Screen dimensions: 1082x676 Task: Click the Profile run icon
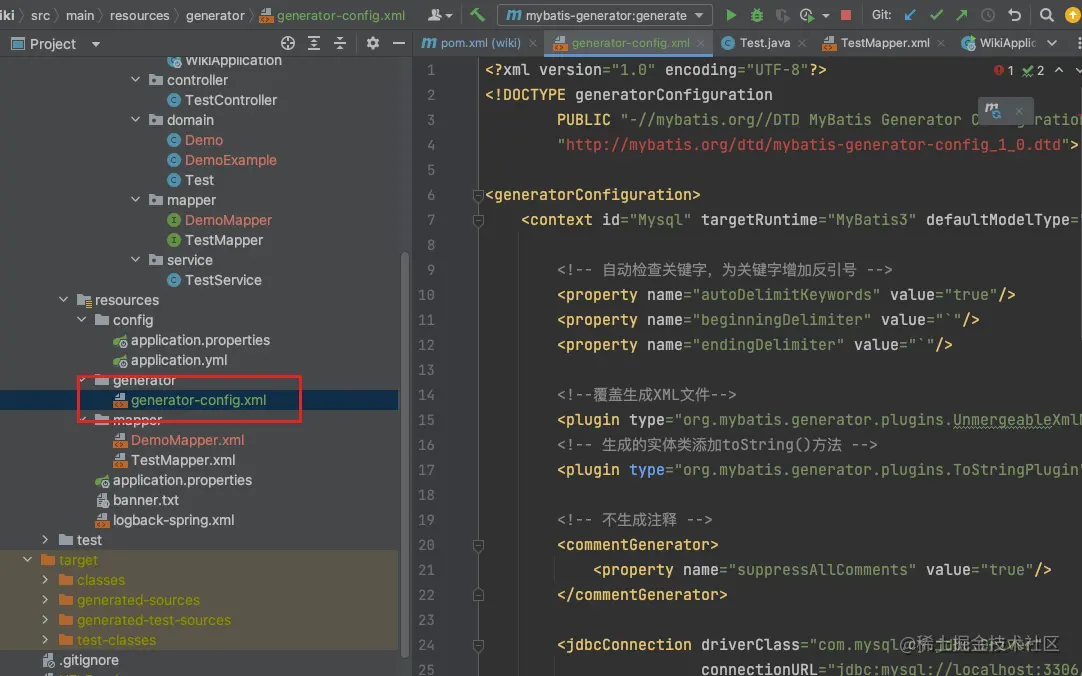pos(806,14)
